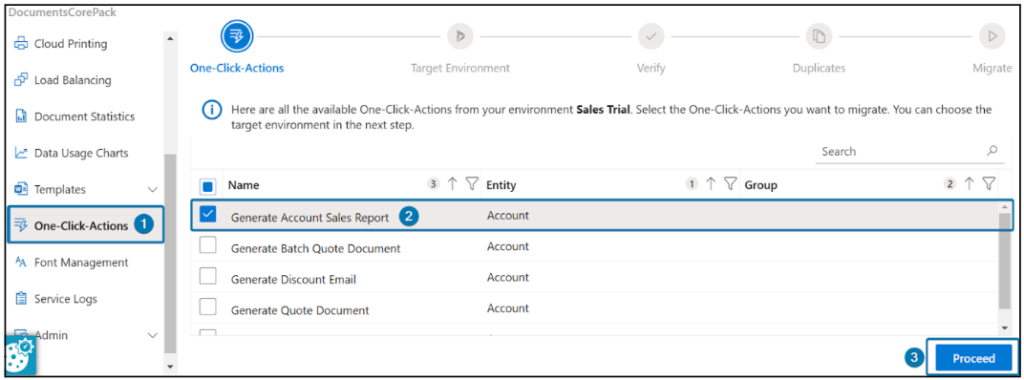Click the Target Environment step icon
The height and width of the screenshot is (380, 1024).
460,37
